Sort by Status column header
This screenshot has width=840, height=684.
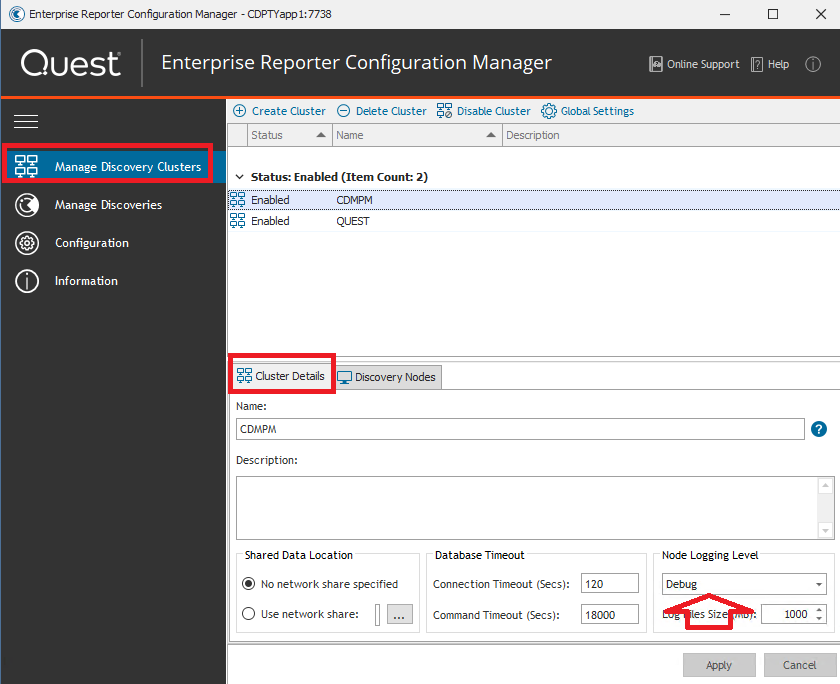(x=288, y=135)
